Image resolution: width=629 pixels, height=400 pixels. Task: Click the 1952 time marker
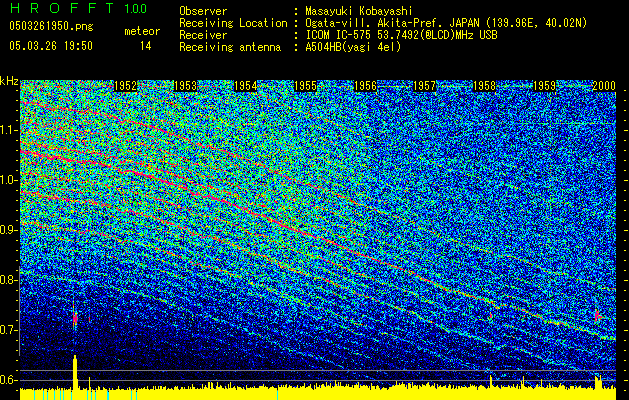click(x=126, y=86)
